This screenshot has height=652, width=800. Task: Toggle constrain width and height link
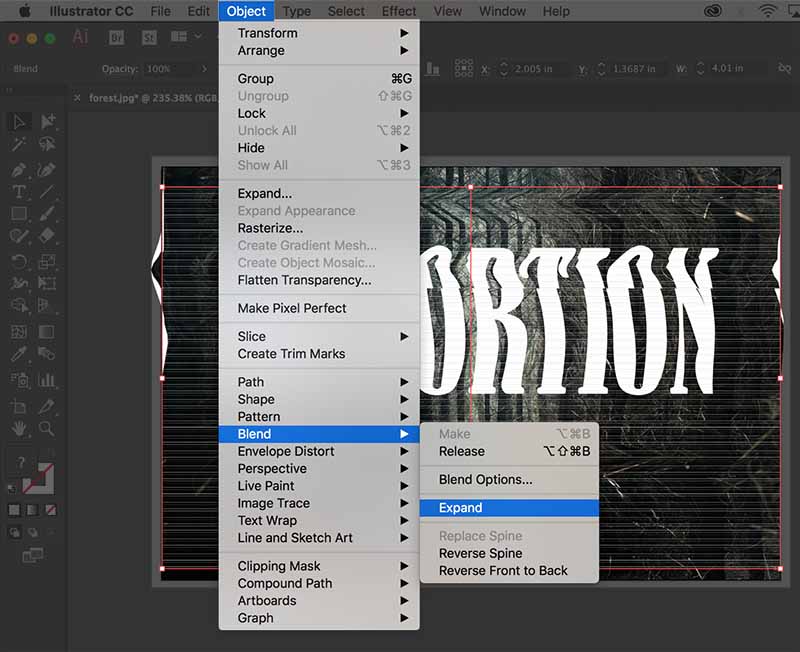(784, 68)
